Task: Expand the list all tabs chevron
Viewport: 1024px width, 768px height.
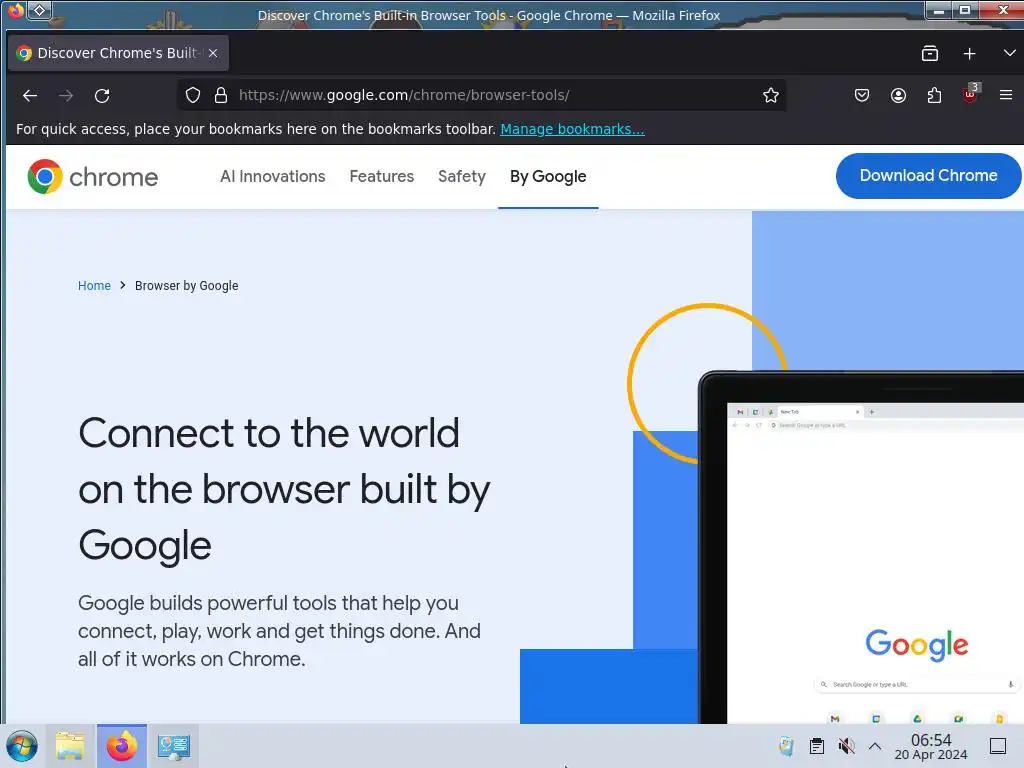Action: [1010, 53]
